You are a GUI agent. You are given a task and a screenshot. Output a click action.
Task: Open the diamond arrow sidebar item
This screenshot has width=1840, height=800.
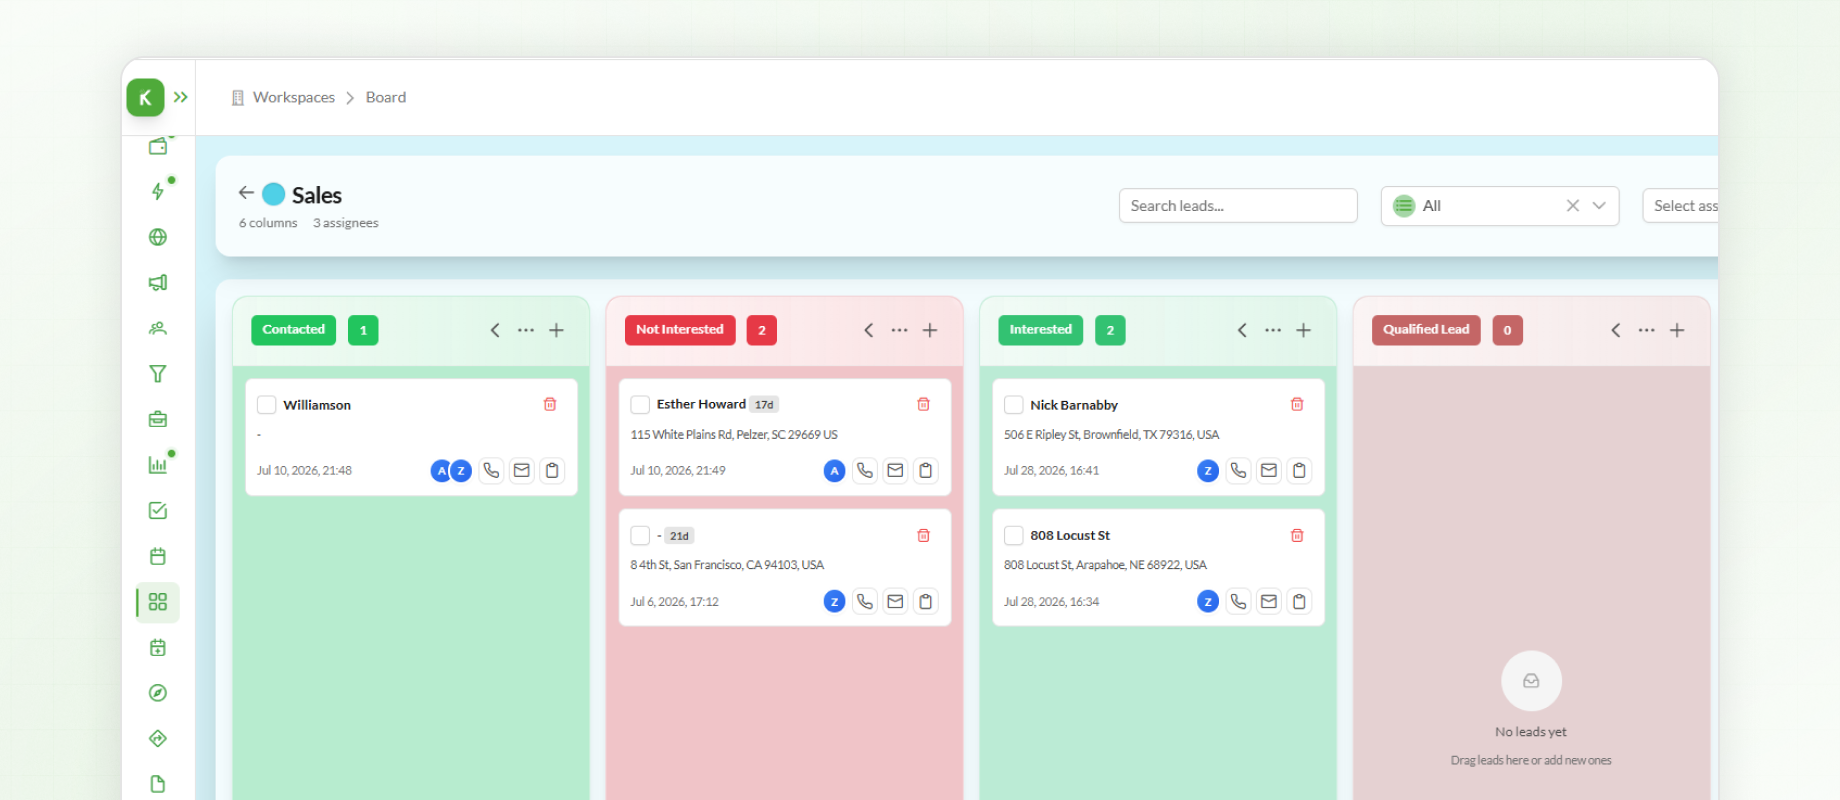click(x=158, y=739)
